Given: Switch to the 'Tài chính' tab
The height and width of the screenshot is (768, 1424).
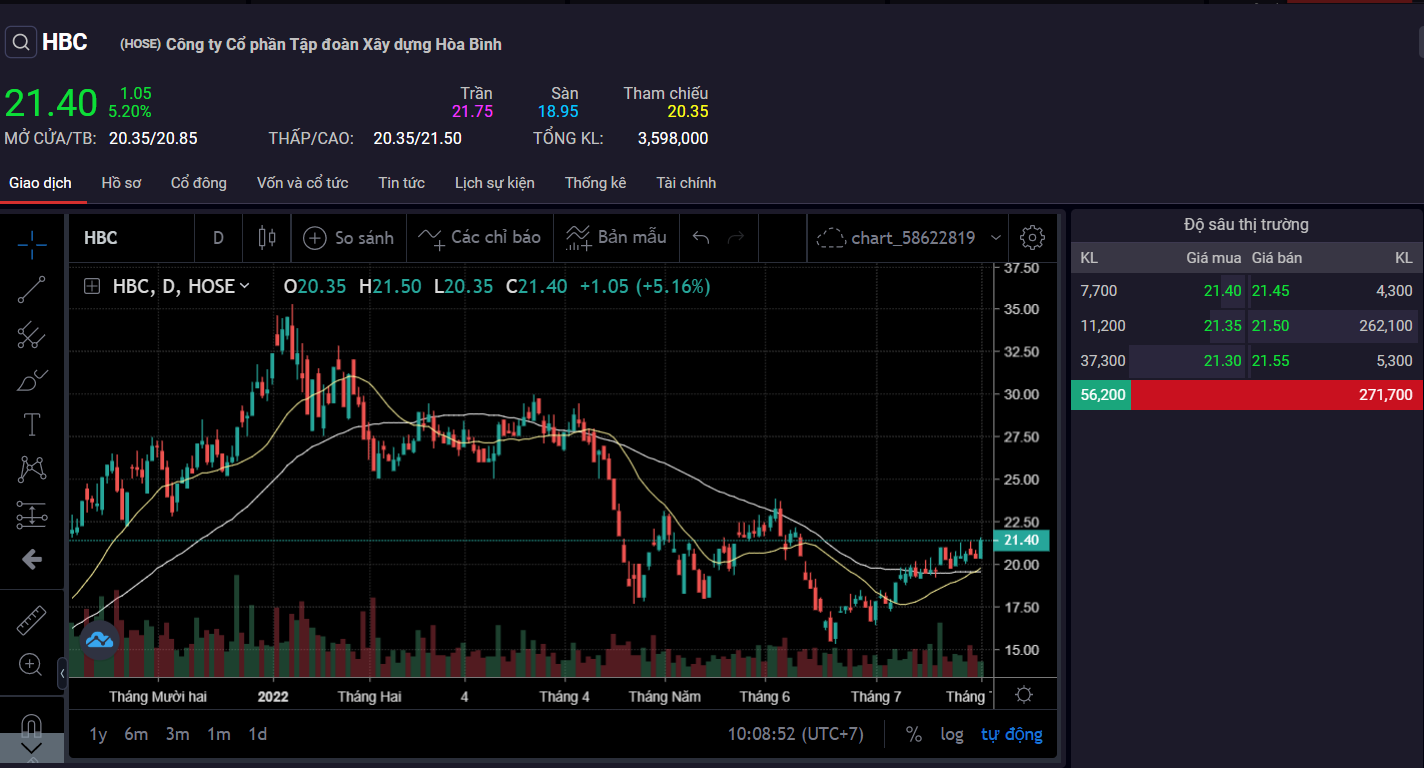Looking at the screenshot, I should (x=686, y=183).
